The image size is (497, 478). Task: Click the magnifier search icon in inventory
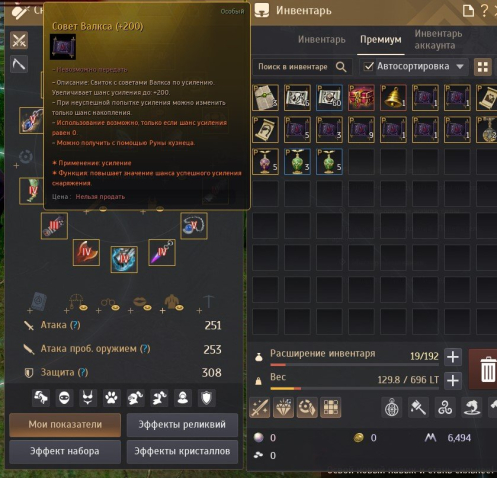pyautogui.click(x=341, y=67)
